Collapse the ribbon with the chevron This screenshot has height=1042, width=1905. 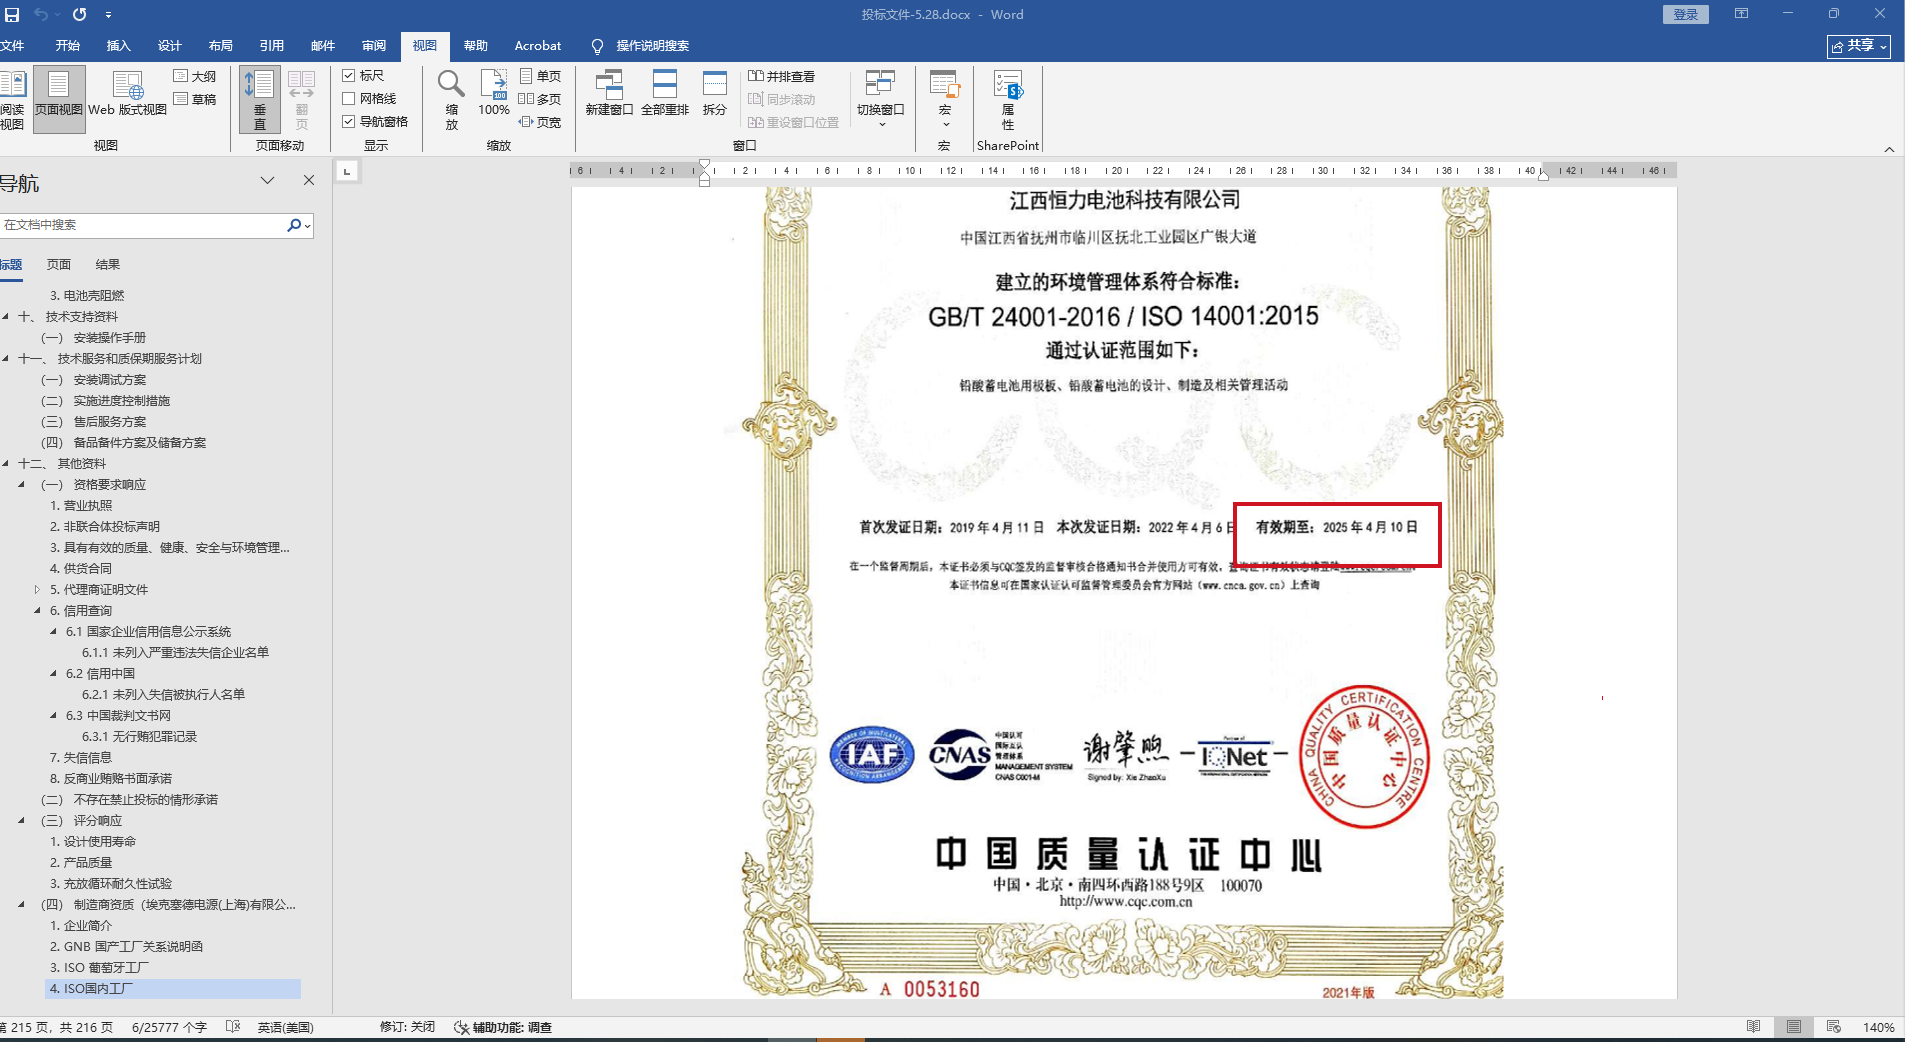click(1889, 149)
